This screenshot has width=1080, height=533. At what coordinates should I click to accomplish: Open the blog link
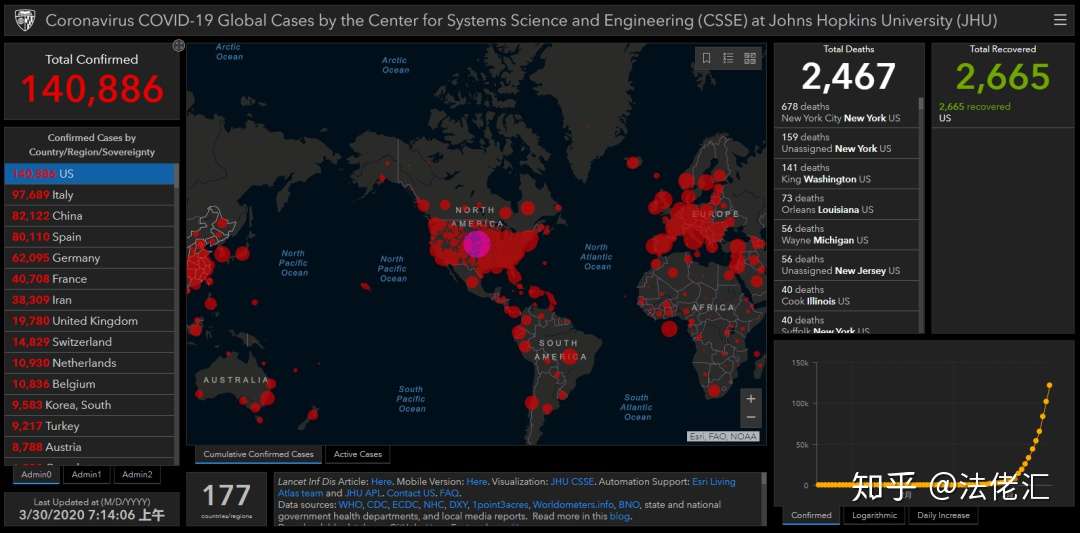(x=619, y=516)
